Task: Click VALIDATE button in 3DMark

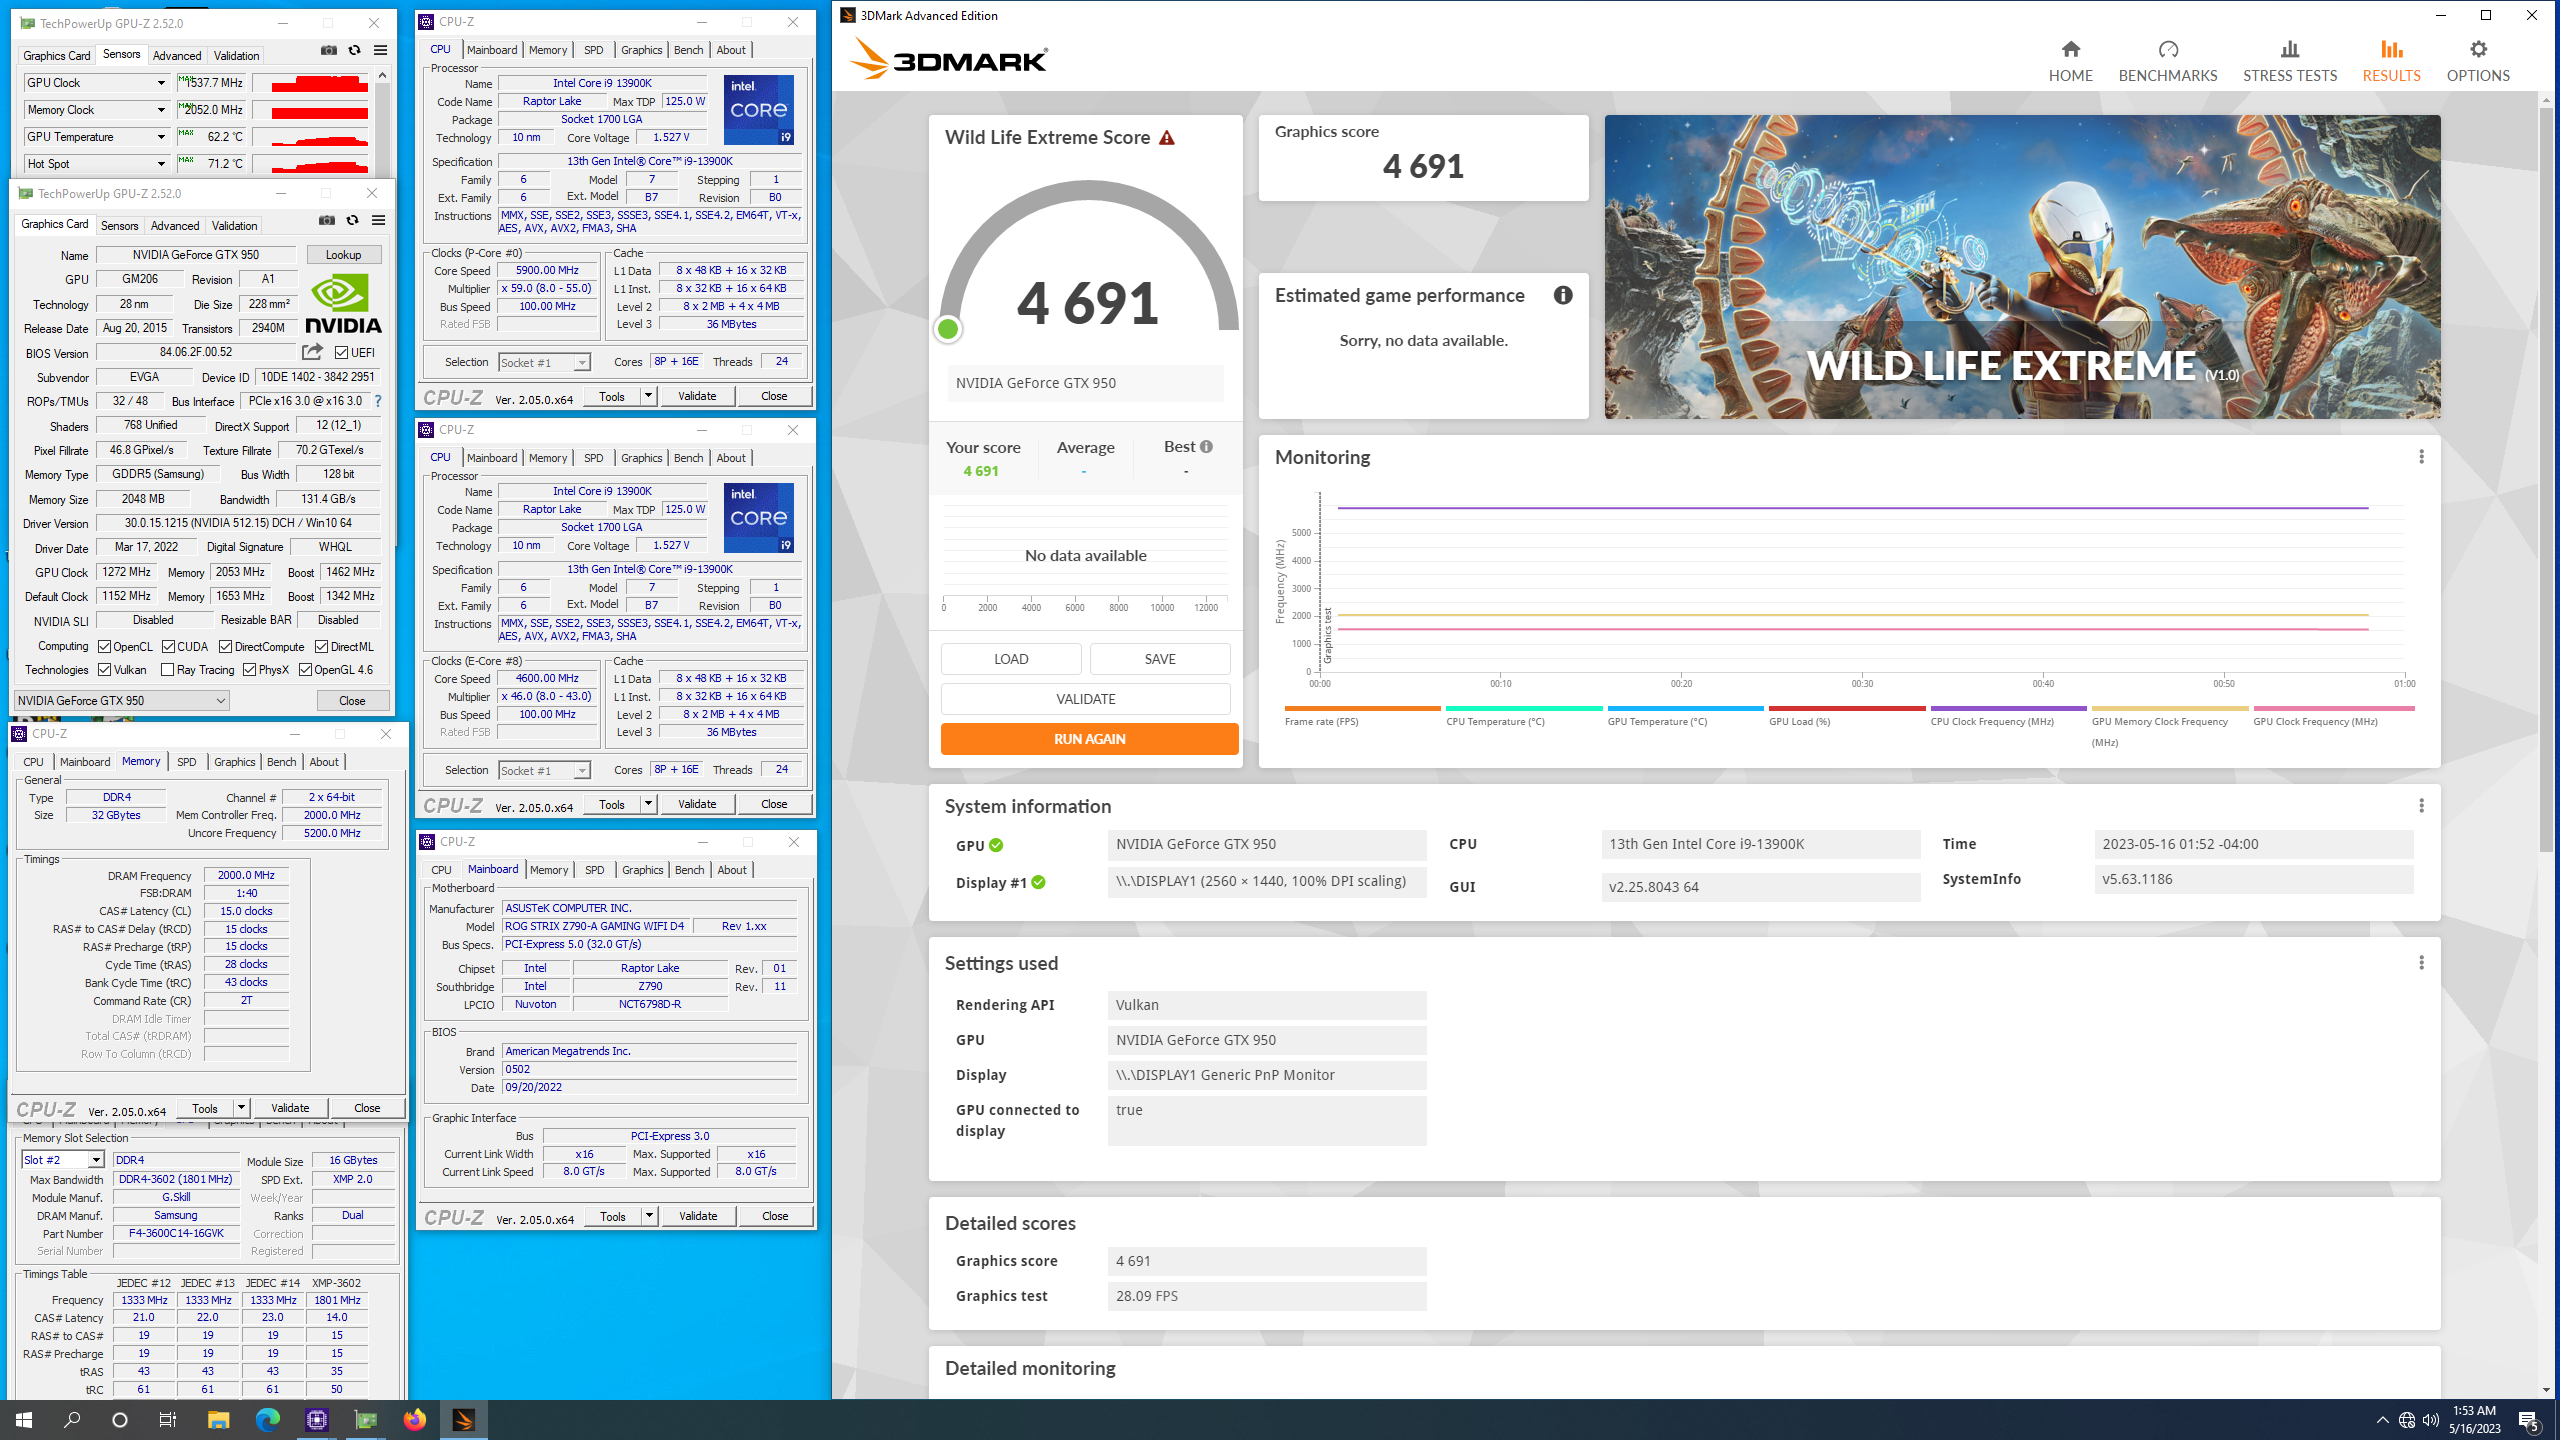Action: (x=1085, y=699)
